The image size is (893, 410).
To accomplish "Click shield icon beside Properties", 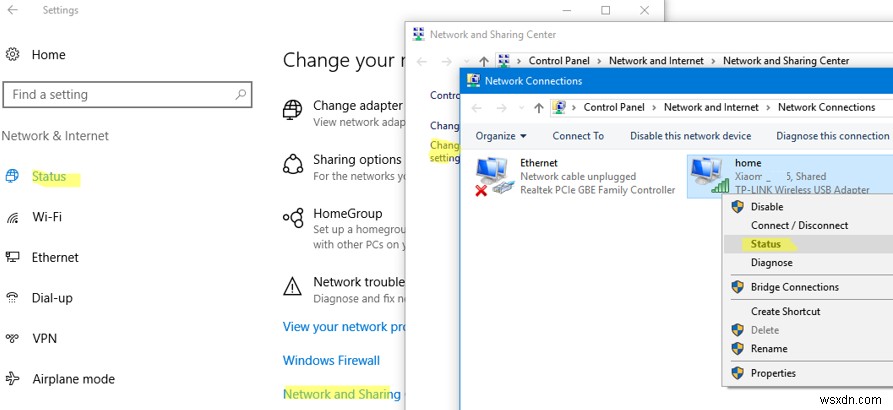I will click(x=738, y=374).
